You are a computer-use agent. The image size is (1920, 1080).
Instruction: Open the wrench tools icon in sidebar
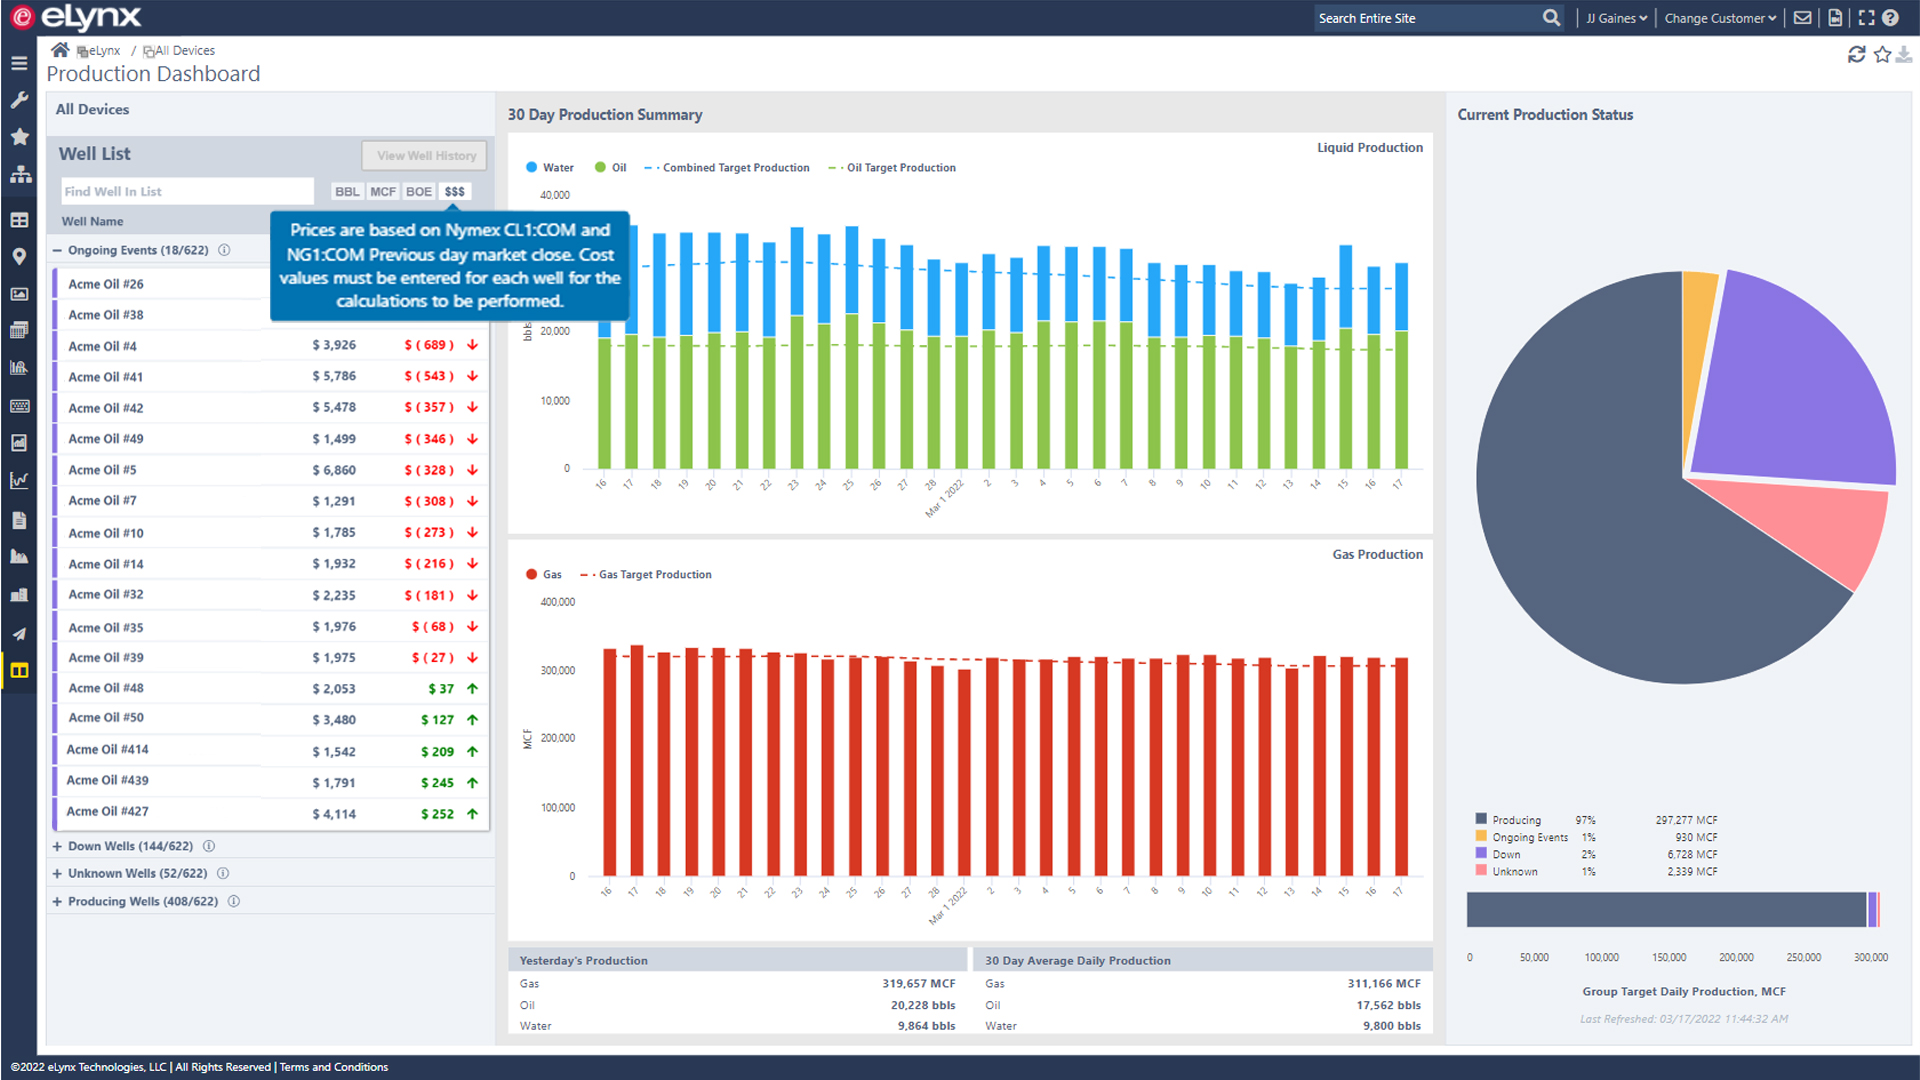click(x=19, y=100)
